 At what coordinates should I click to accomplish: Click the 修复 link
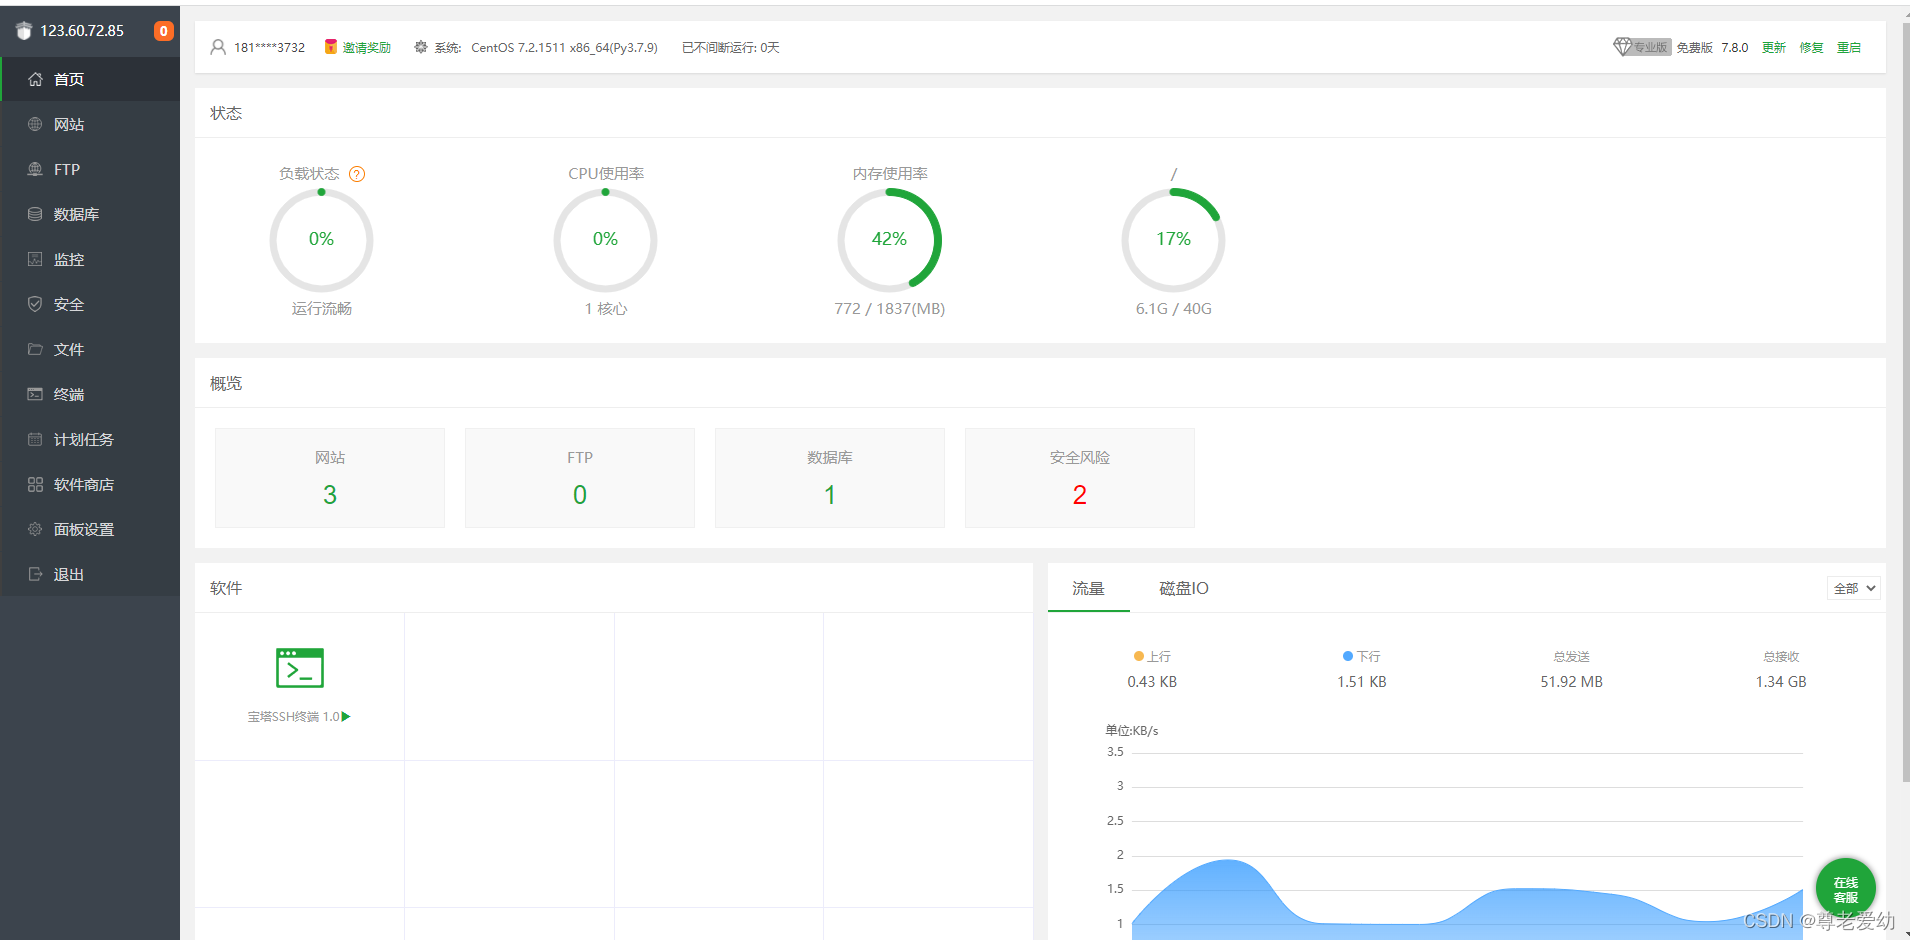coord(1811,47)
